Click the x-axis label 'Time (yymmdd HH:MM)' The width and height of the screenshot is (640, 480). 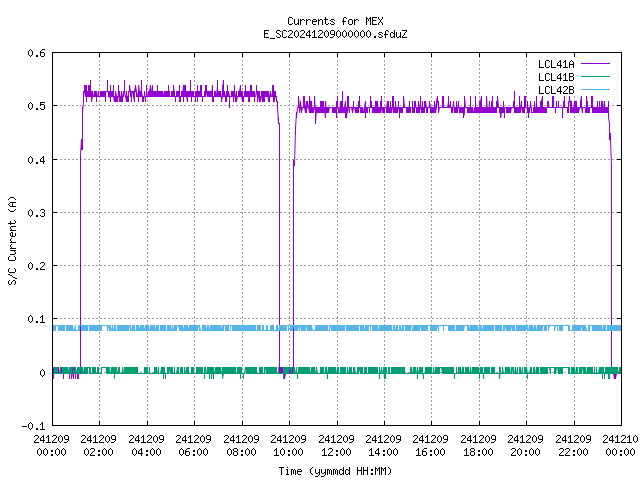click(x=335, y=471)
